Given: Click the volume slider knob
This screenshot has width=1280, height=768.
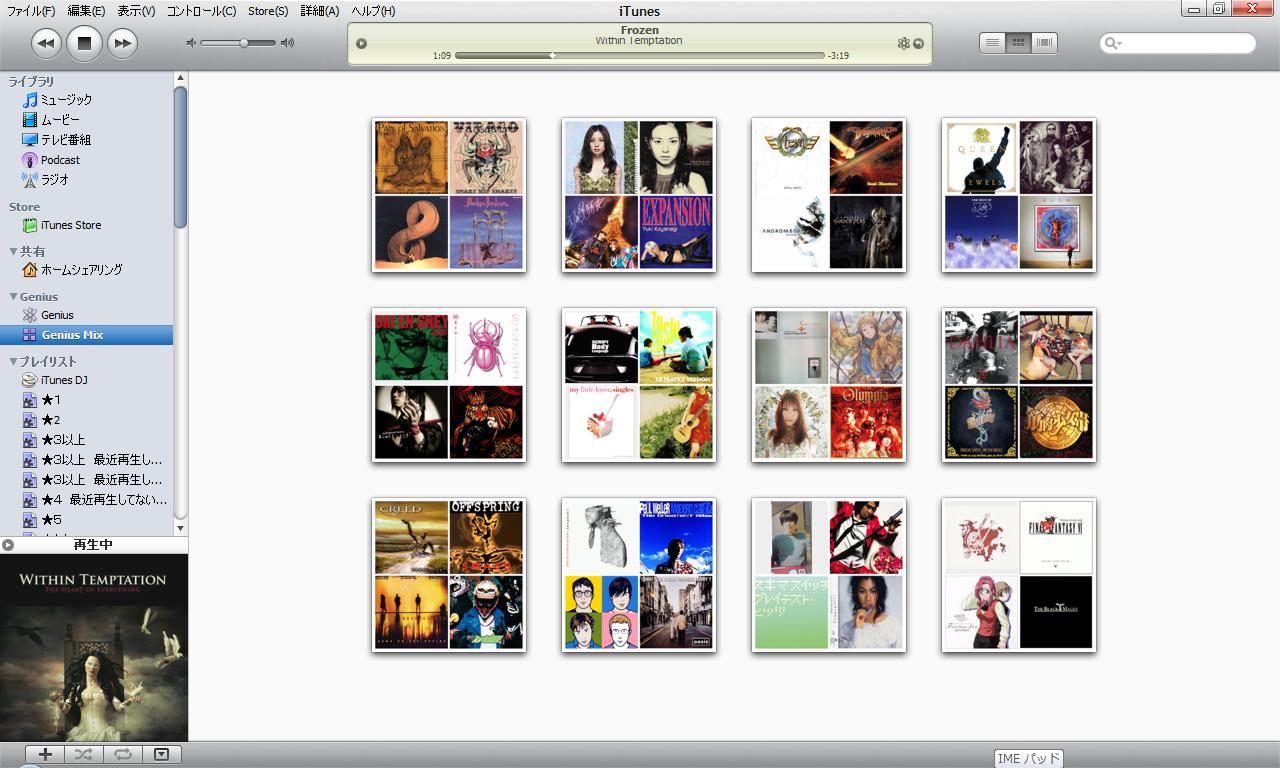Looking at the screenshot, I should [x=243, y=43].
